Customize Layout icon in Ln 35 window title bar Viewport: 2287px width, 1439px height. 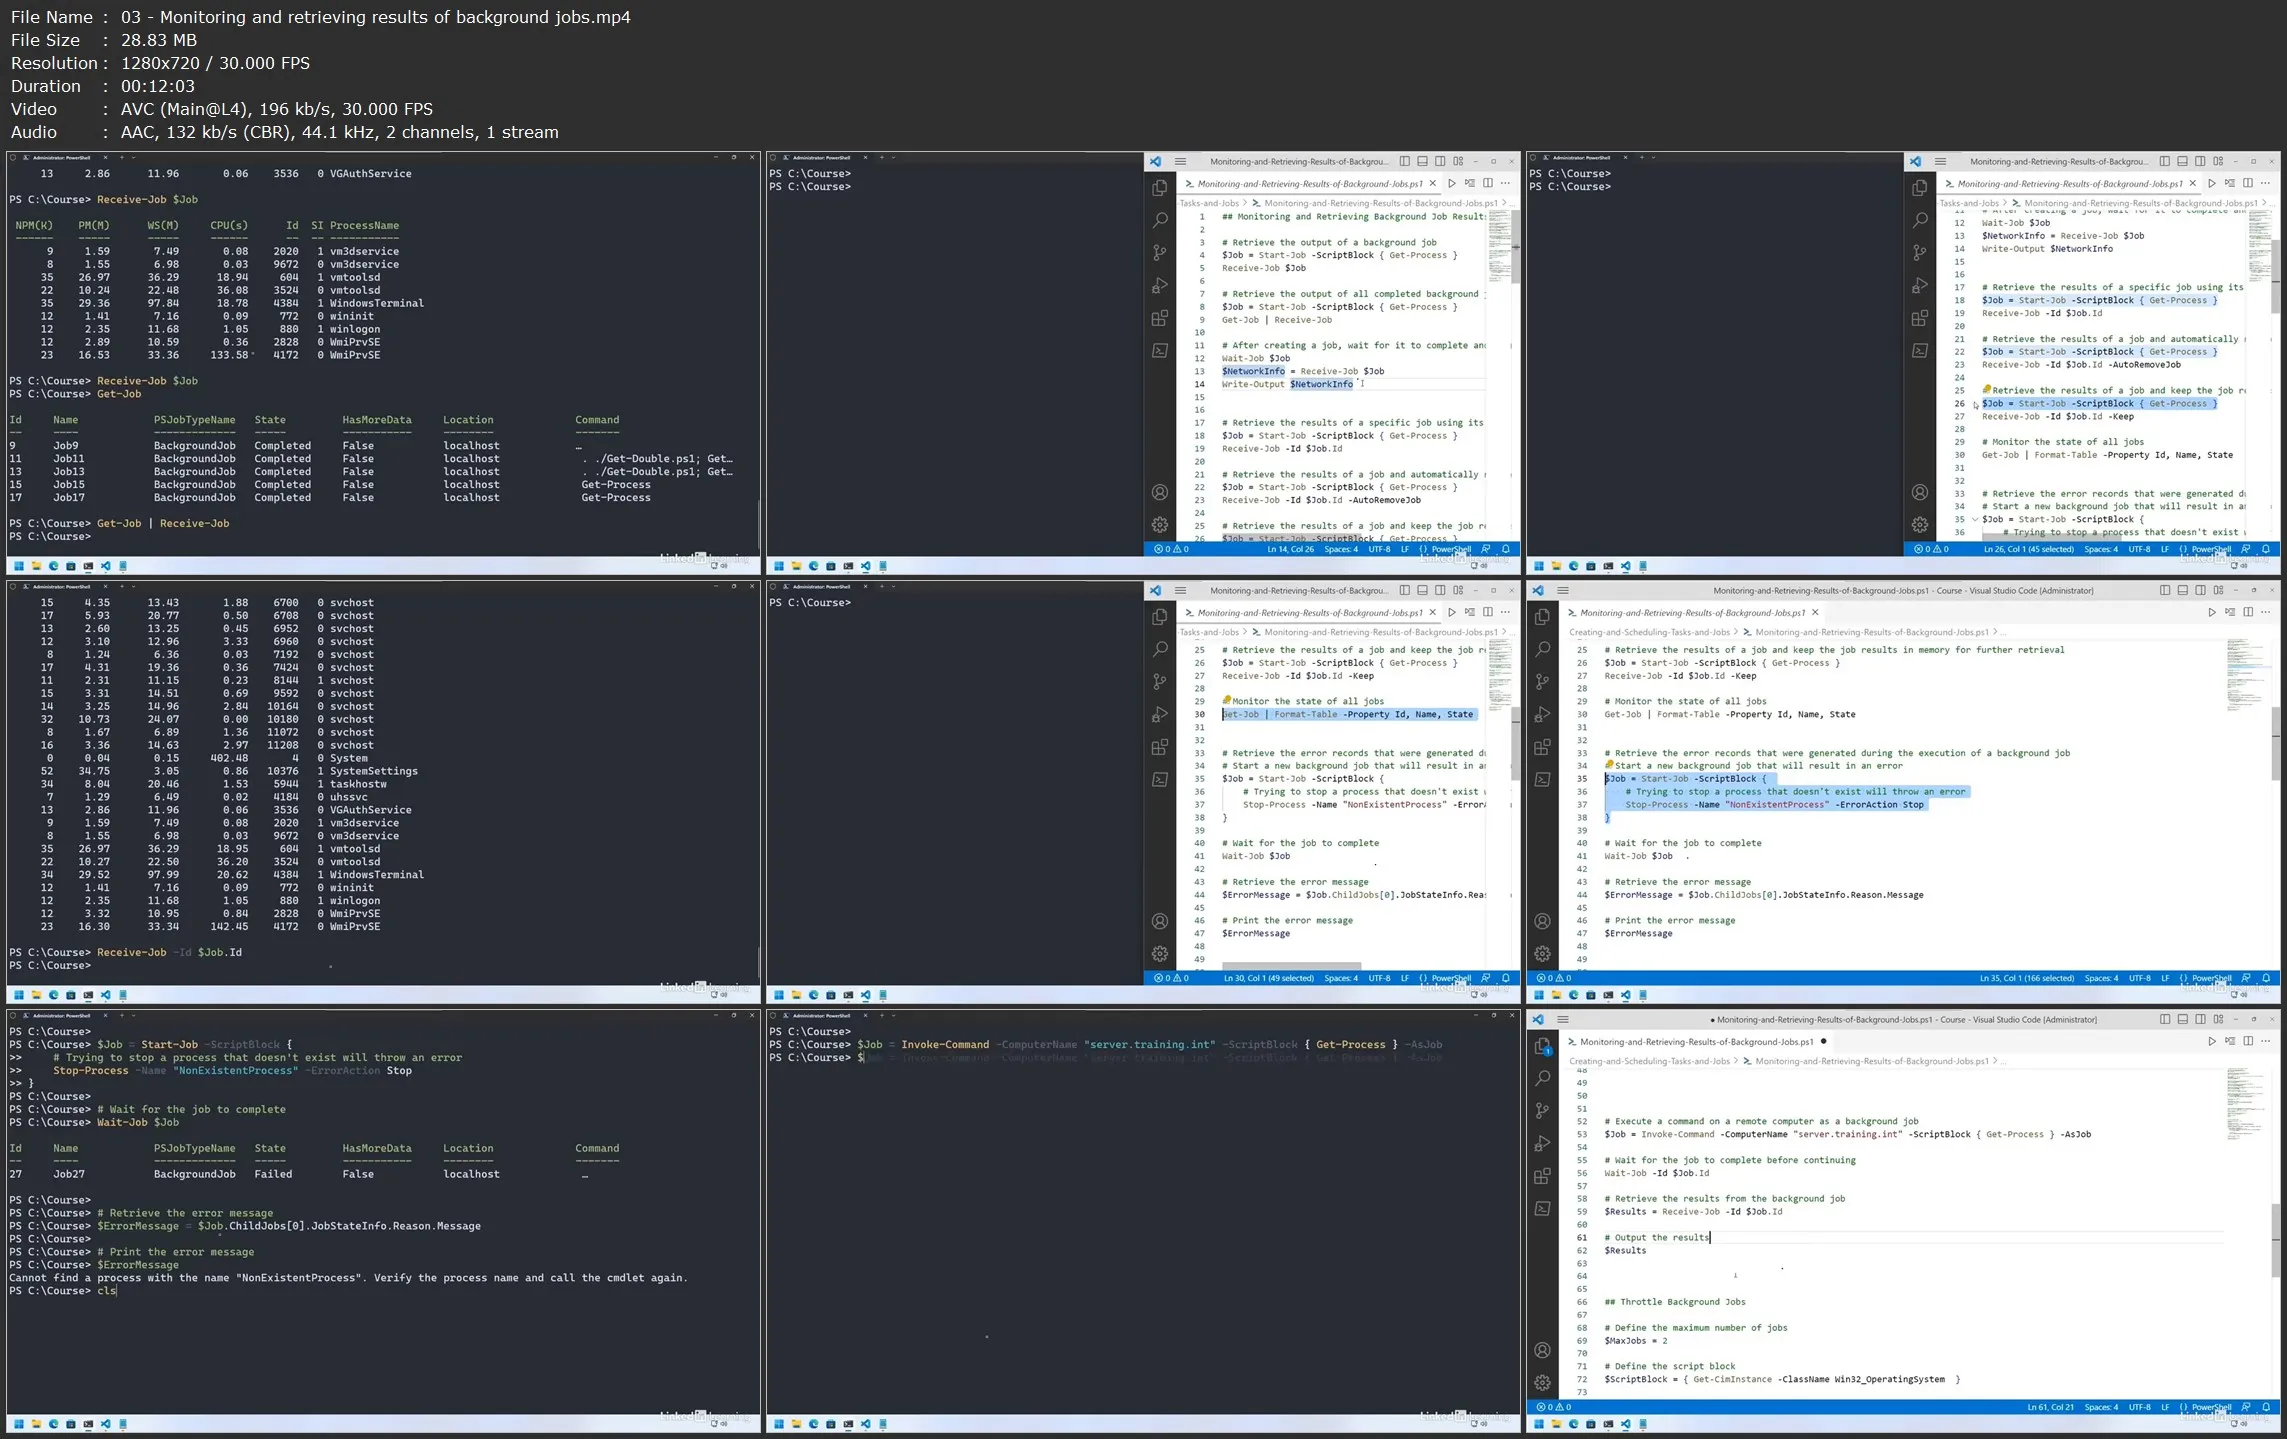coord(2218,590)
